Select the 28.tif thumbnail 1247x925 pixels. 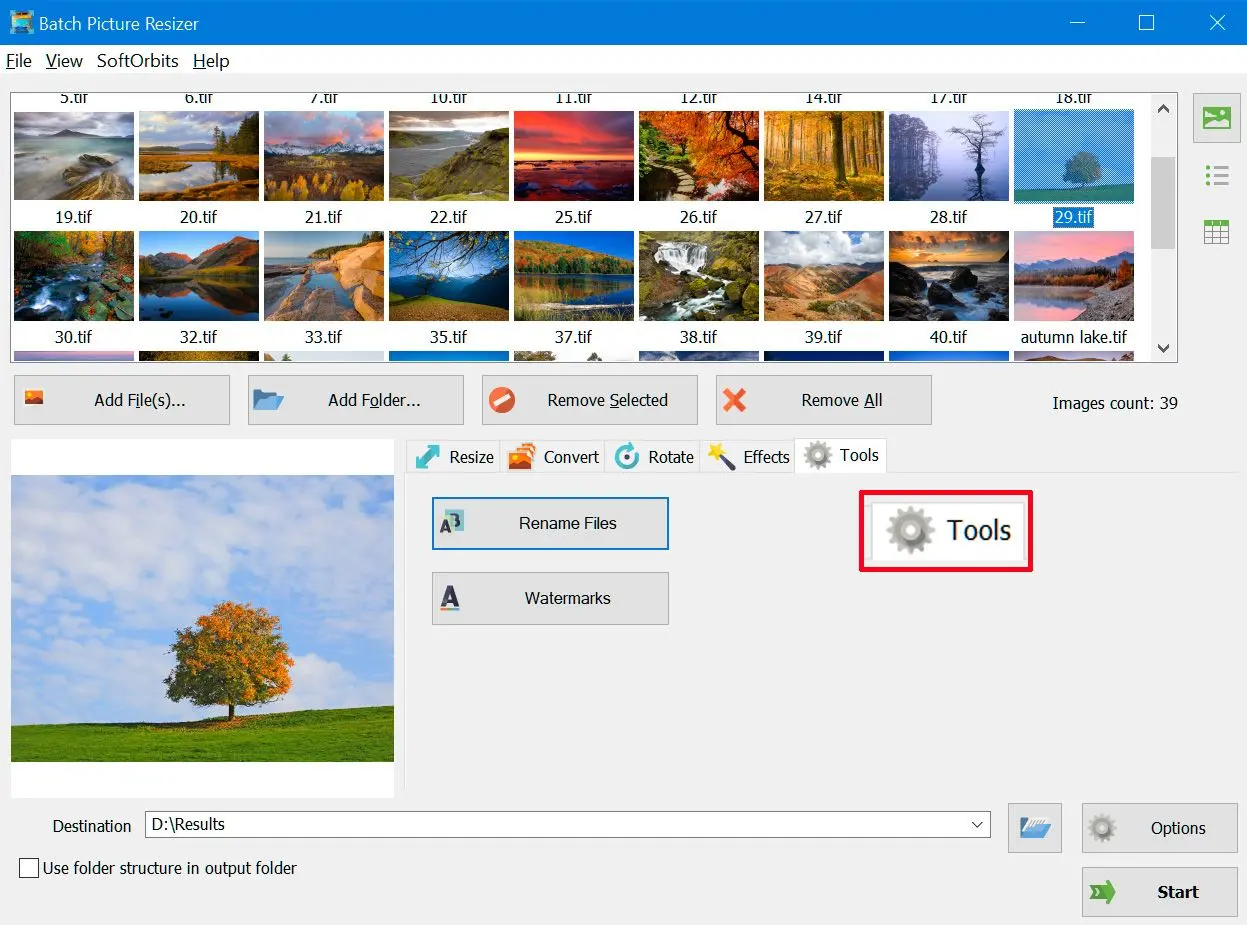[949, 276]
